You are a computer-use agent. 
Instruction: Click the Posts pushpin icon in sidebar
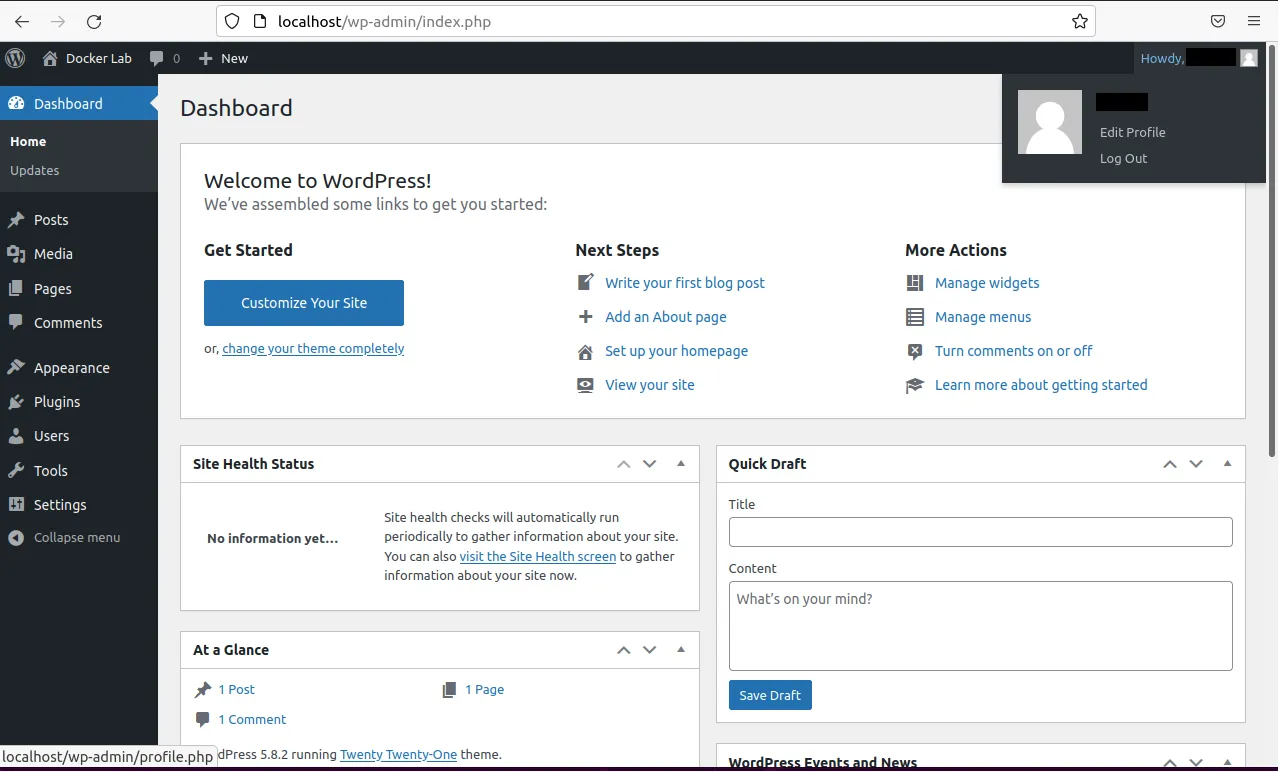pyautogui.click(x=16, y=220)
